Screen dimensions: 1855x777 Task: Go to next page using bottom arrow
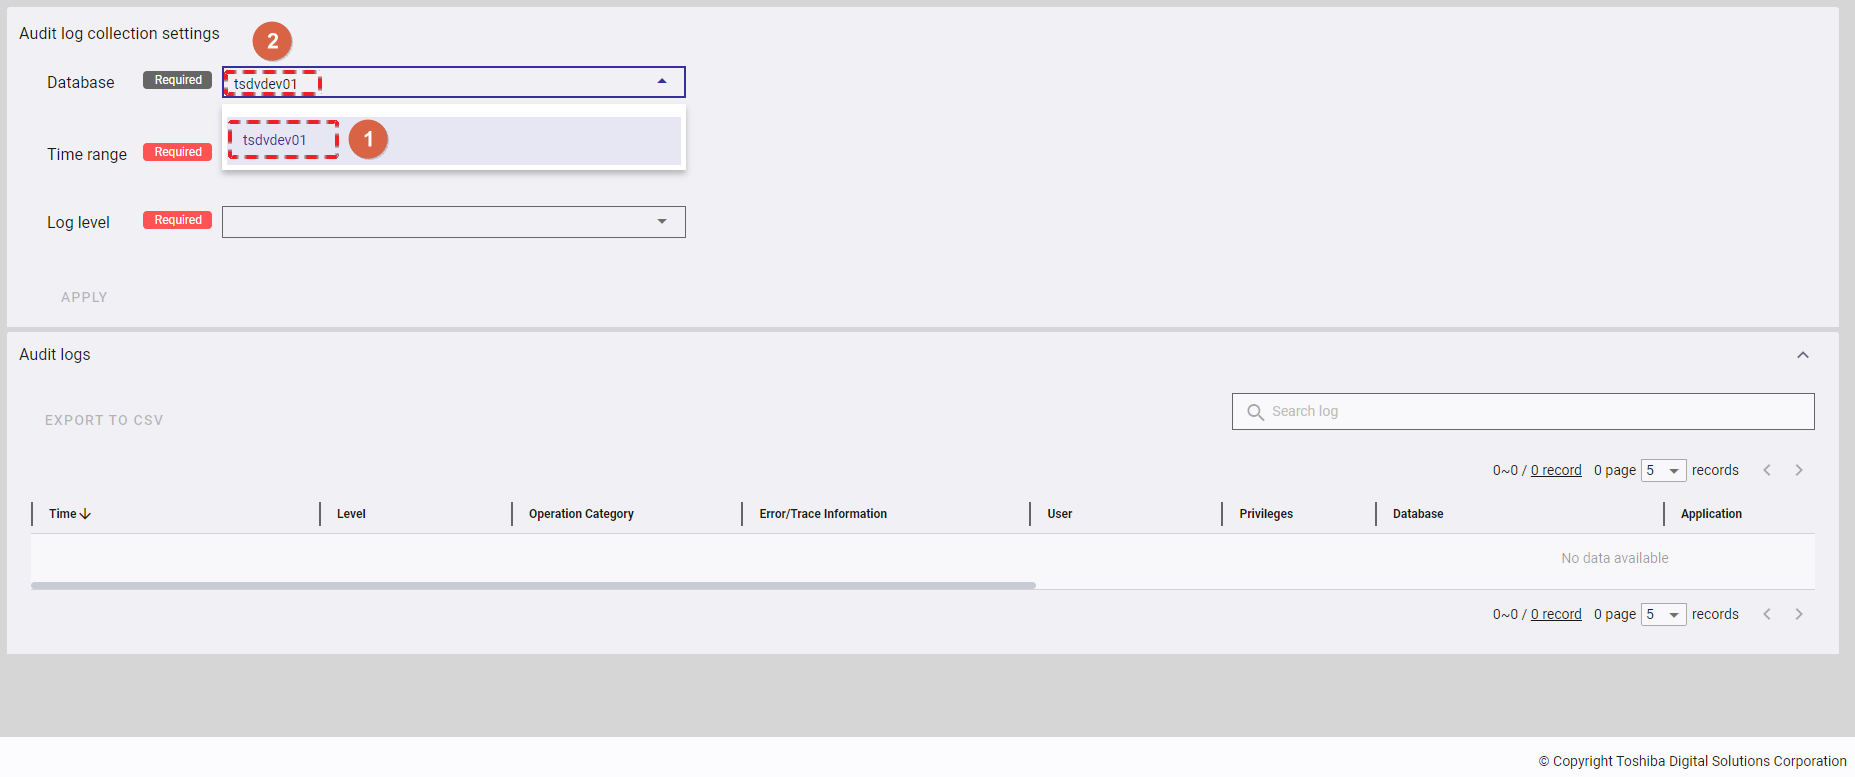click(1798, 614)
